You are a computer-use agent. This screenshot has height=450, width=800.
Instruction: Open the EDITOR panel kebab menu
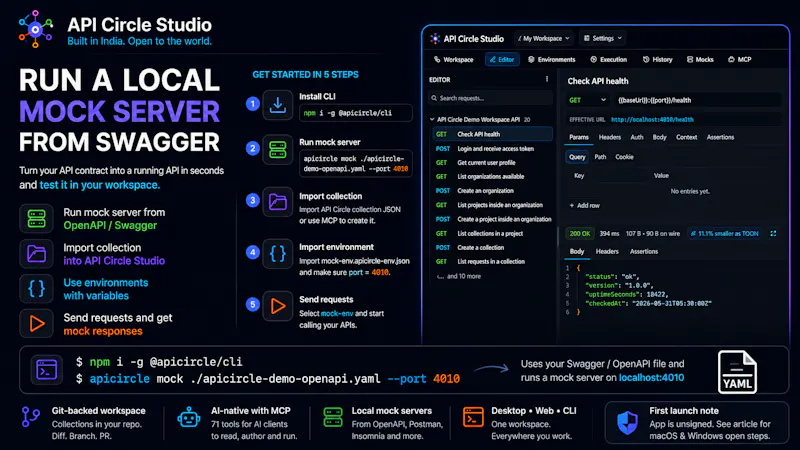point(546,79)
